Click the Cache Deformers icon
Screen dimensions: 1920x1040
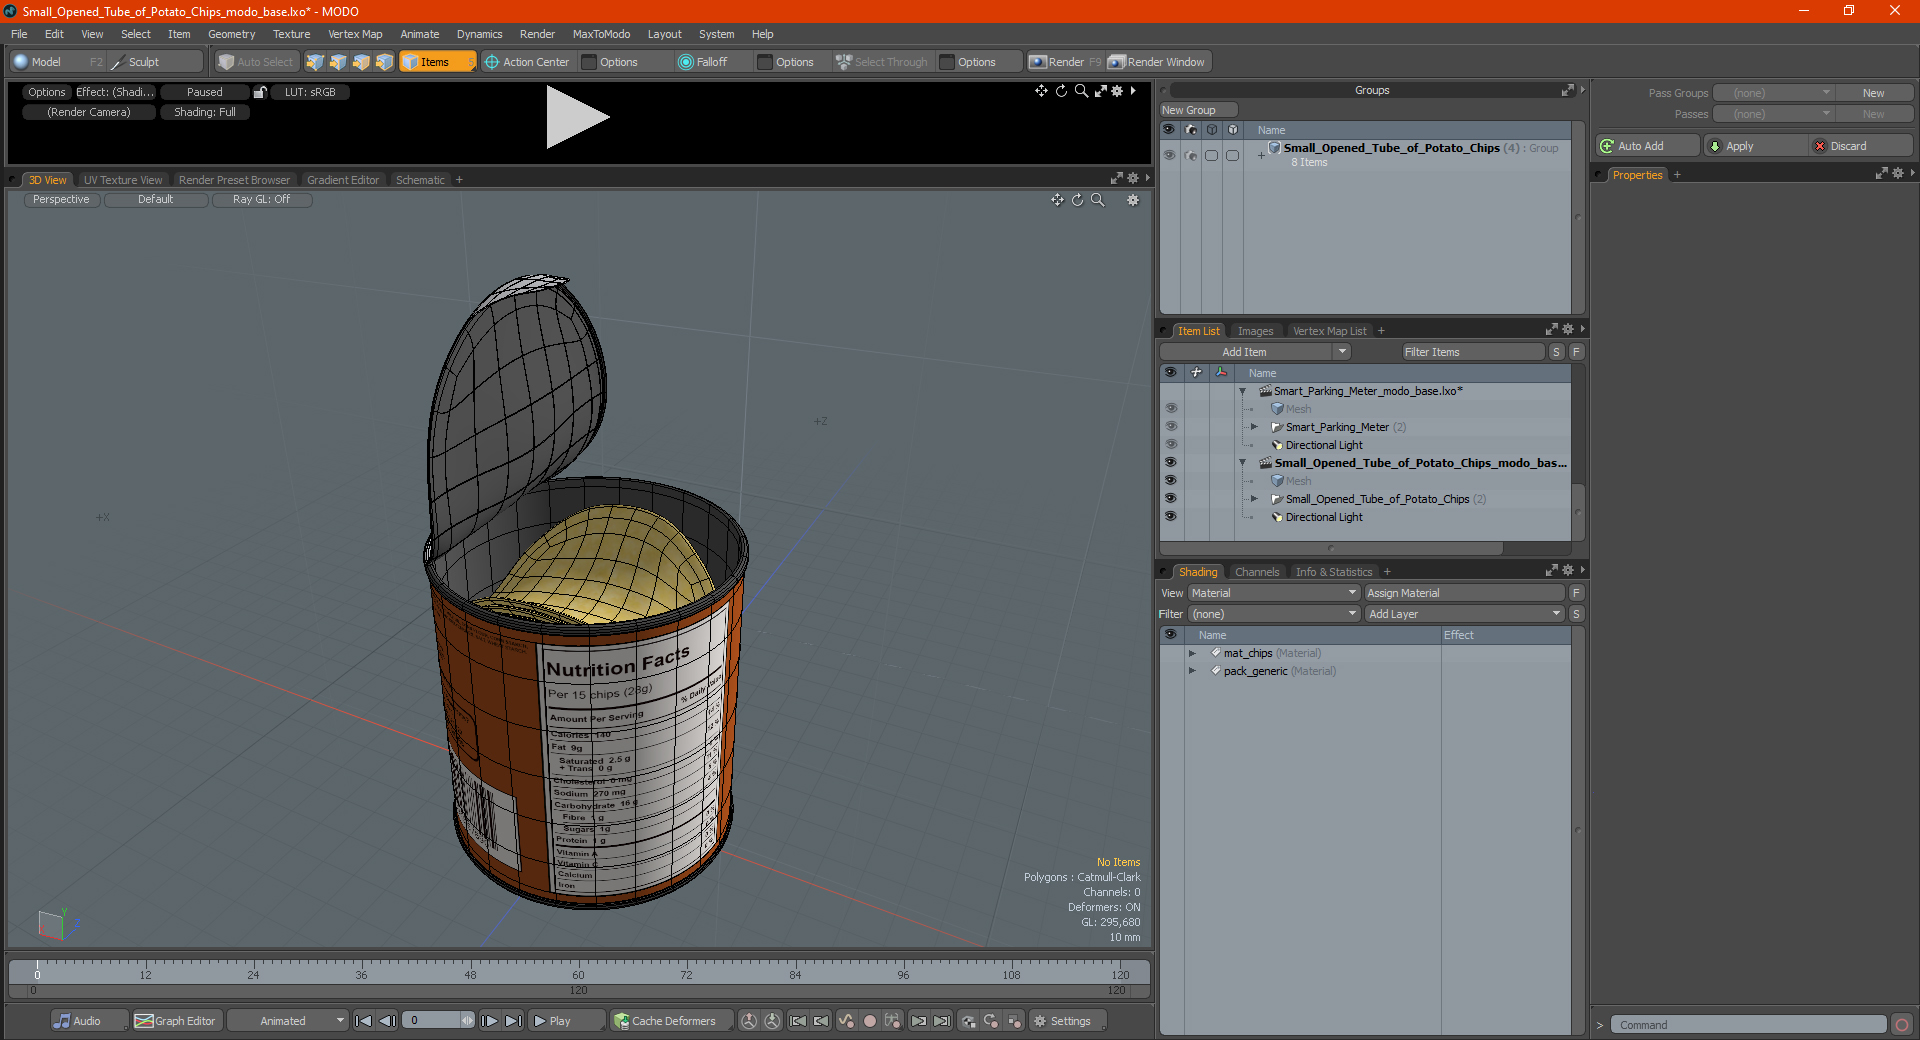pyautogui.click(x=622, y=1021)
